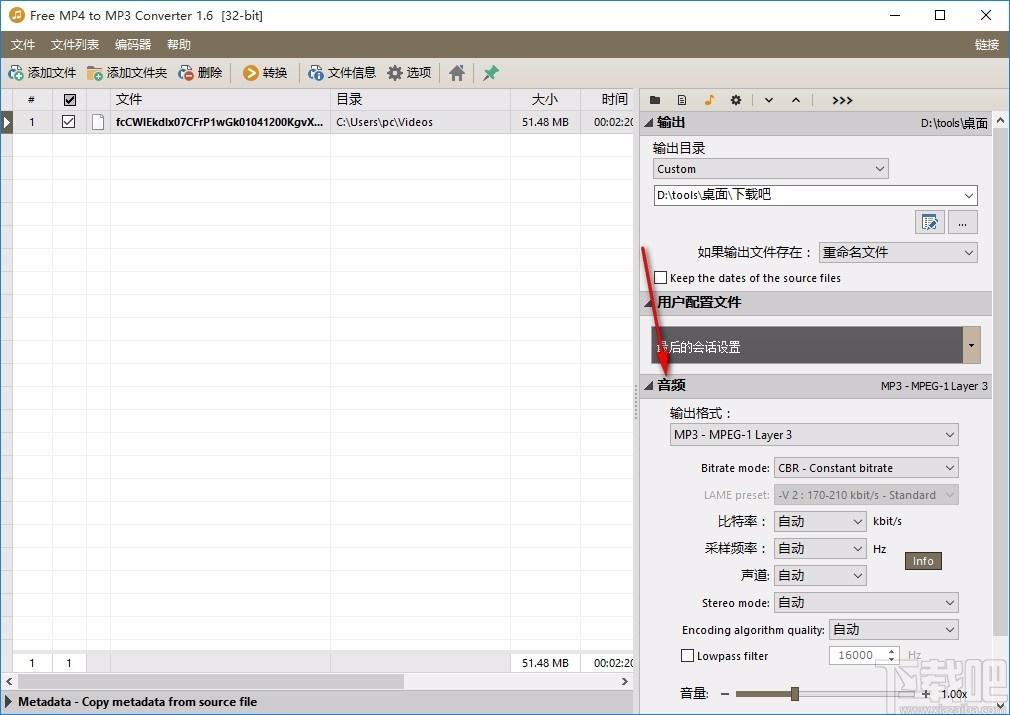Open the 采样频率 sample rate dropdown

820,548
